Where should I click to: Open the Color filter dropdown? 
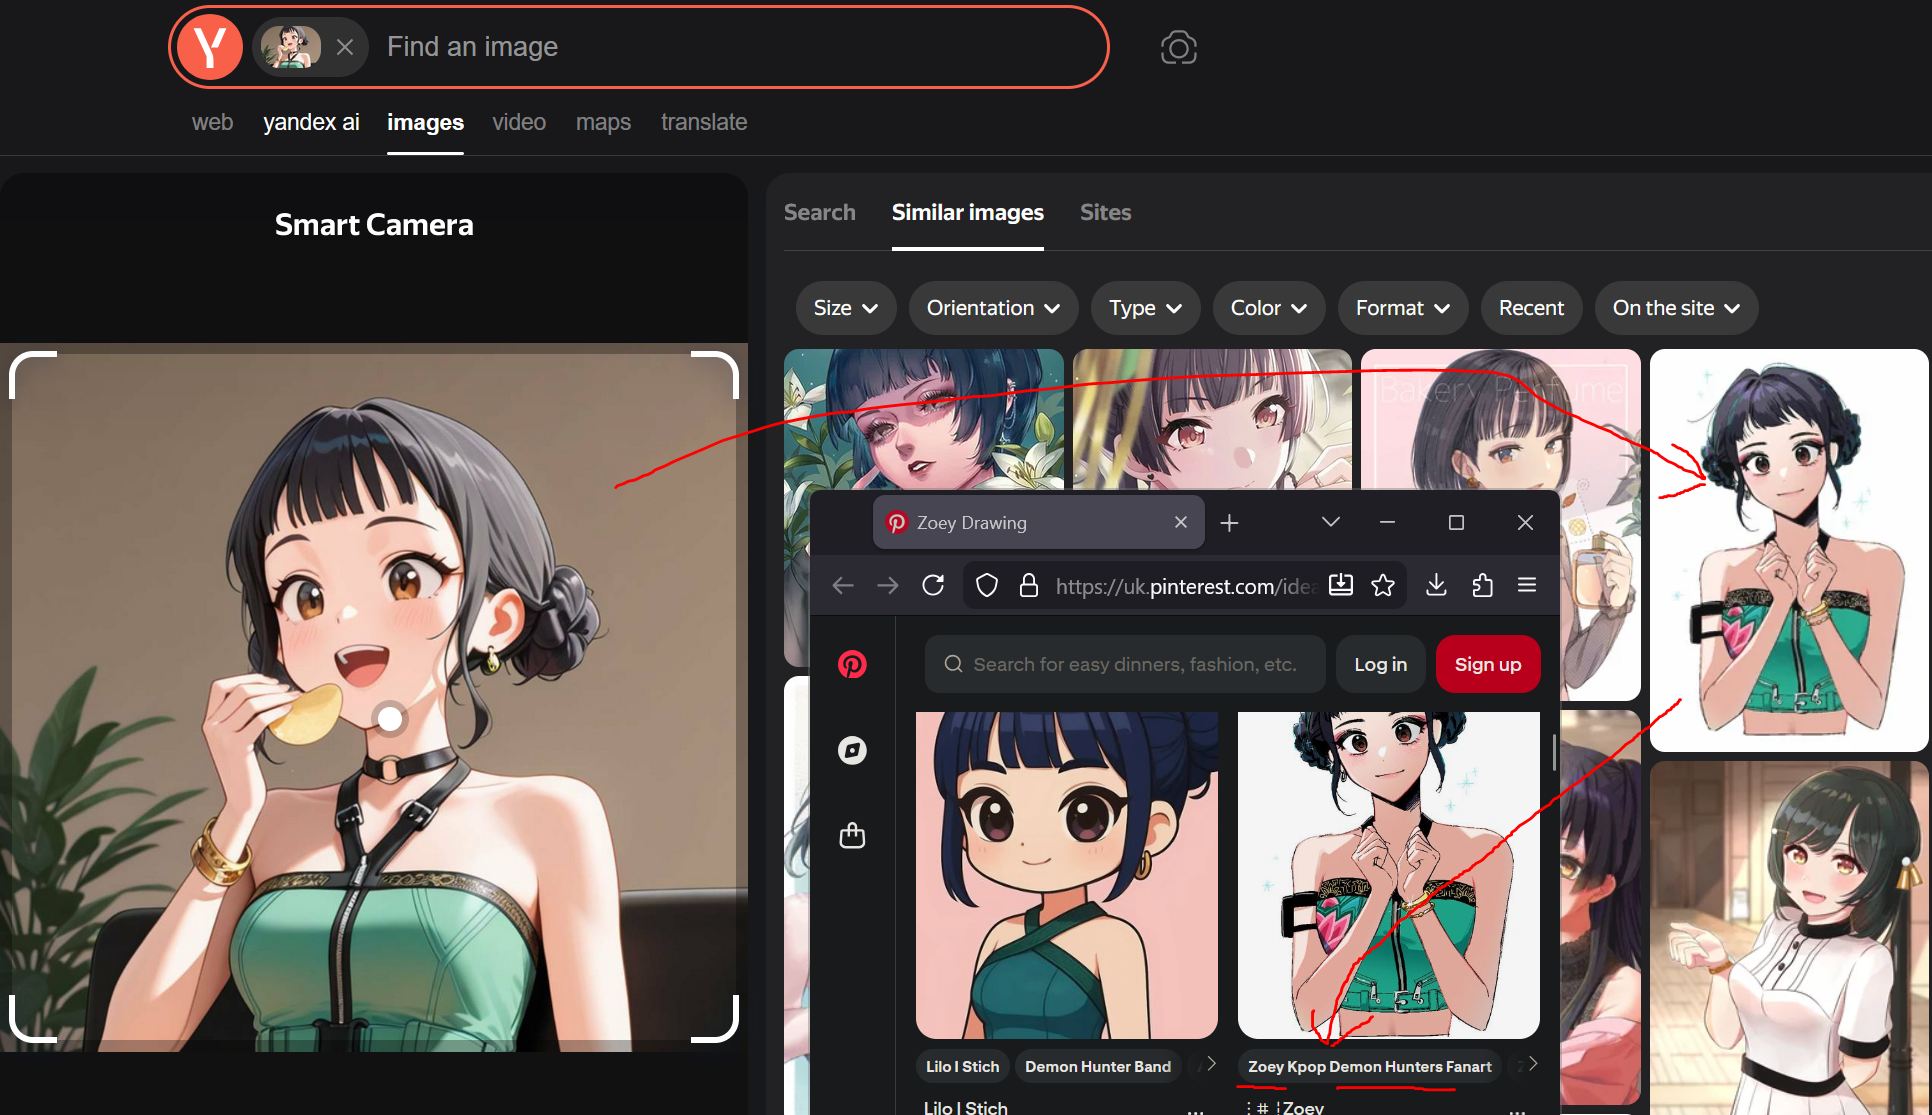pos(1268,308)
